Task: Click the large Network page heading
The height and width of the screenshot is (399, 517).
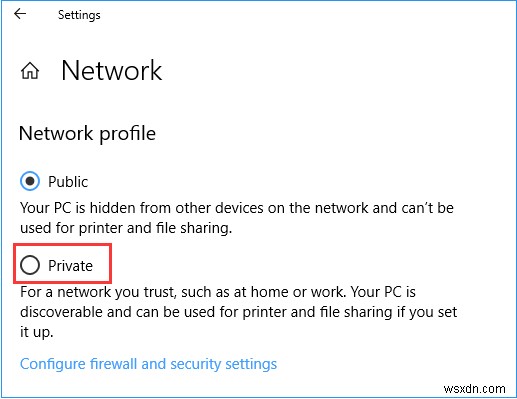Action: click(x=112, y=70)
